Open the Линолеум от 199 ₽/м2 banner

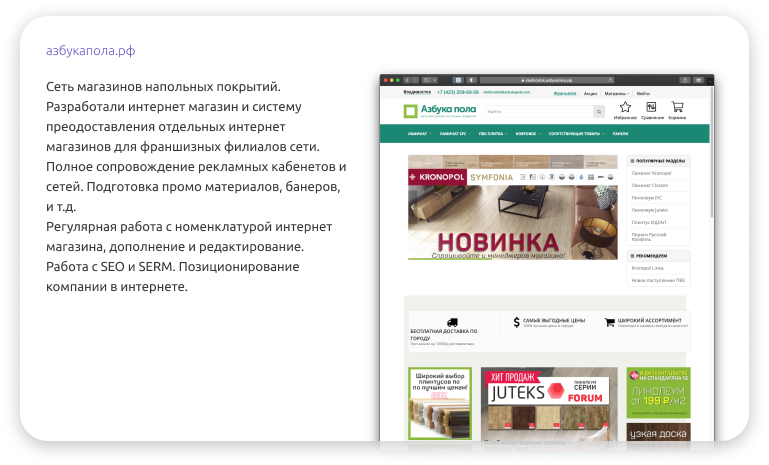point(658,392)
